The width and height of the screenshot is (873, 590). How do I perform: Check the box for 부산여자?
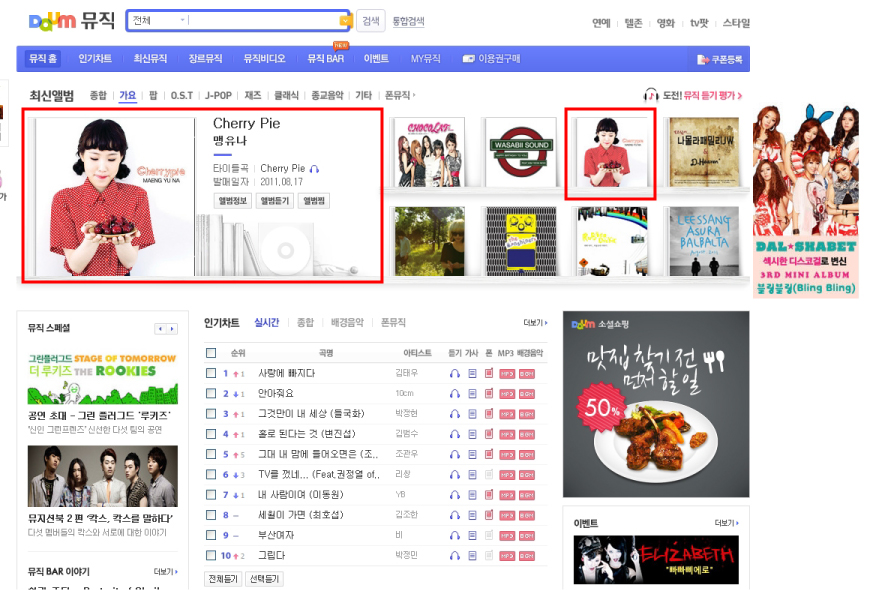pyautogui.click(x=211, y=535)
